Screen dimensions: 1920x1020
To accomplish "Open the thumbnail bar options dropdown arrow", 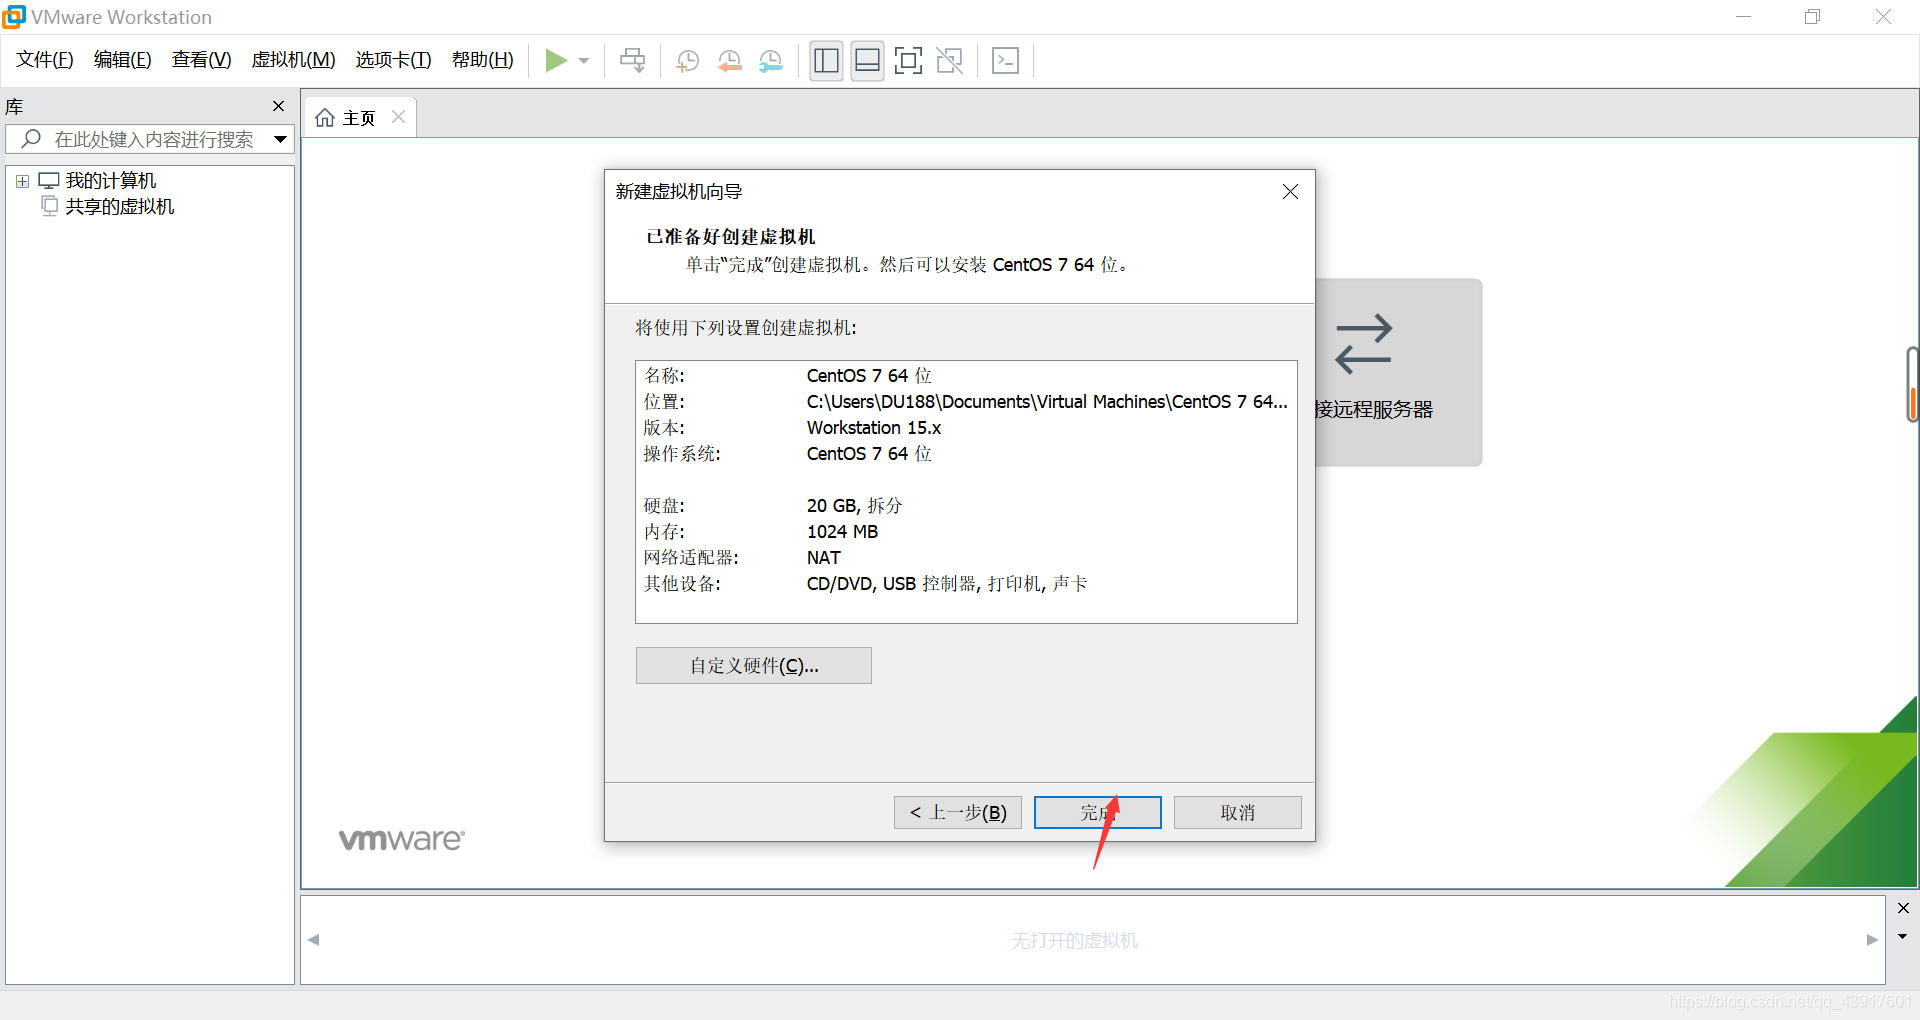I will tap(1903, 937).
